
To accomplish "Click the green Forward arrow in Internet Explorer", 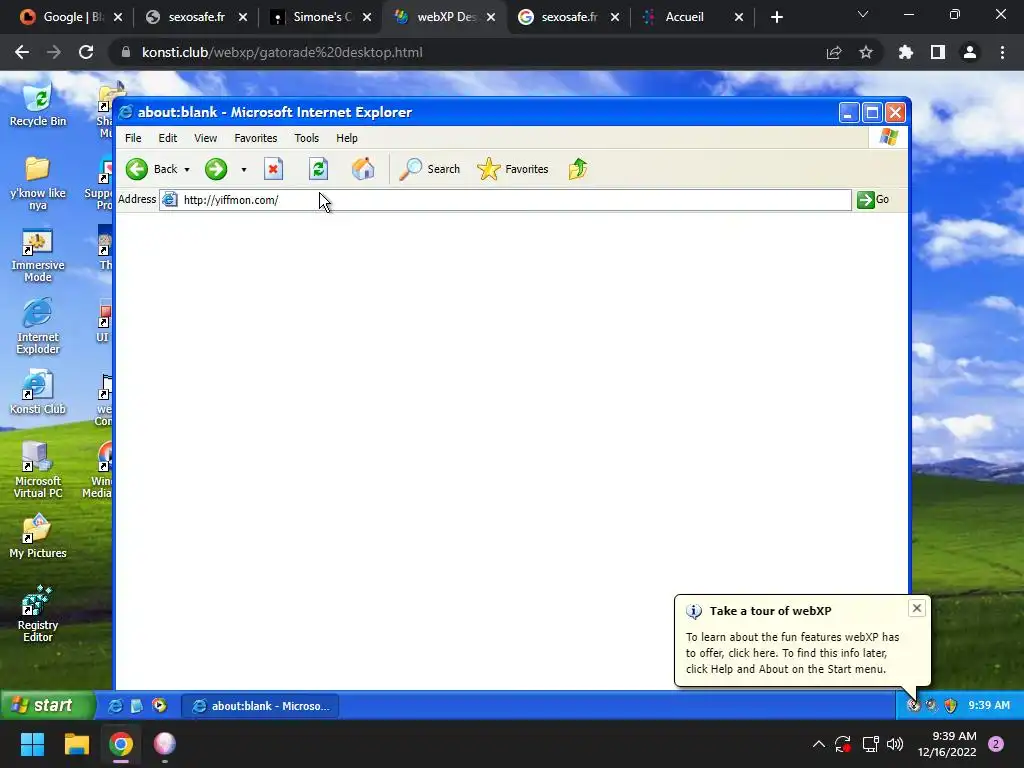I will (x=216, y=169).
